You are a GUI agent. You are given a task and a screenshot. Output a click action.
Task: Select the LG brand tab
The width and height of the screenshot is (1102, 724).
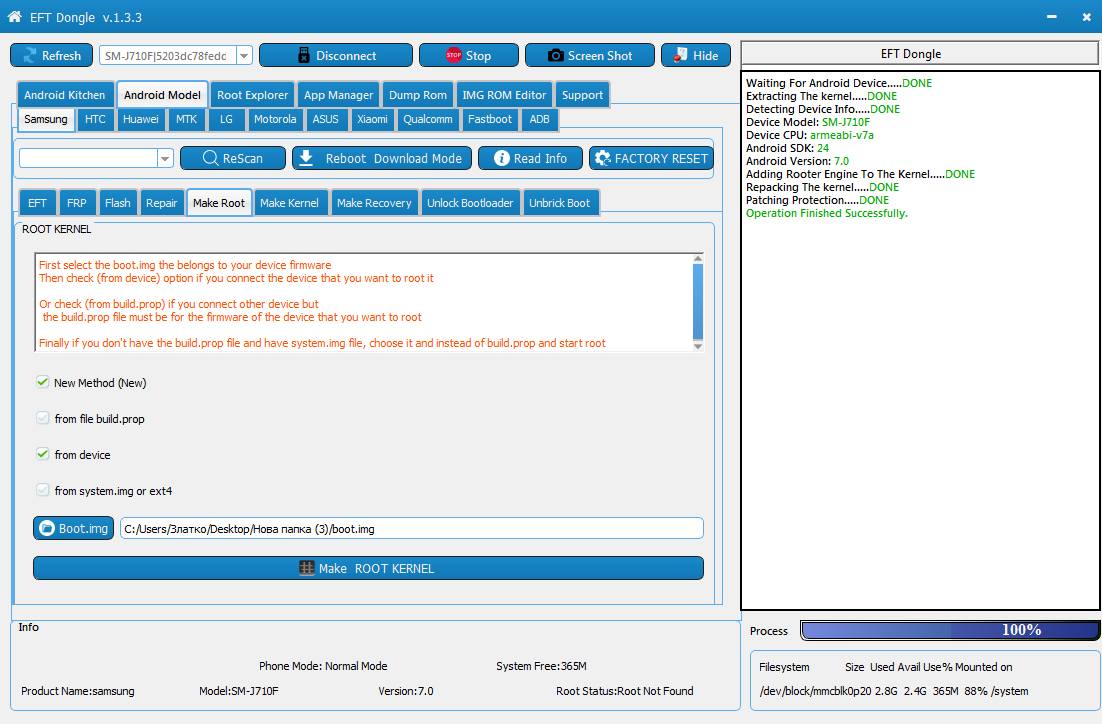click(226, 119)
